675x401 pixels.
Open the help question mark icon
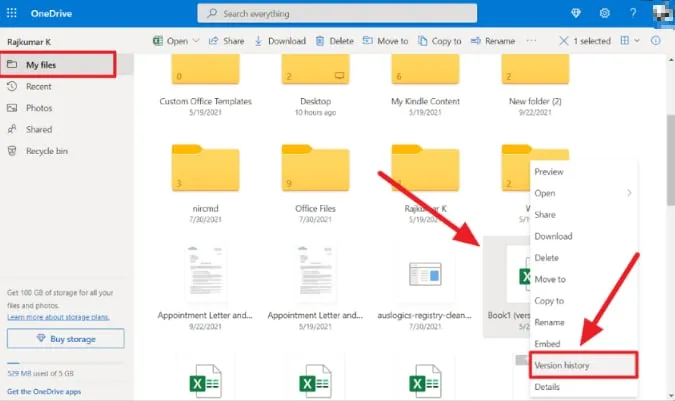point(633,13)
